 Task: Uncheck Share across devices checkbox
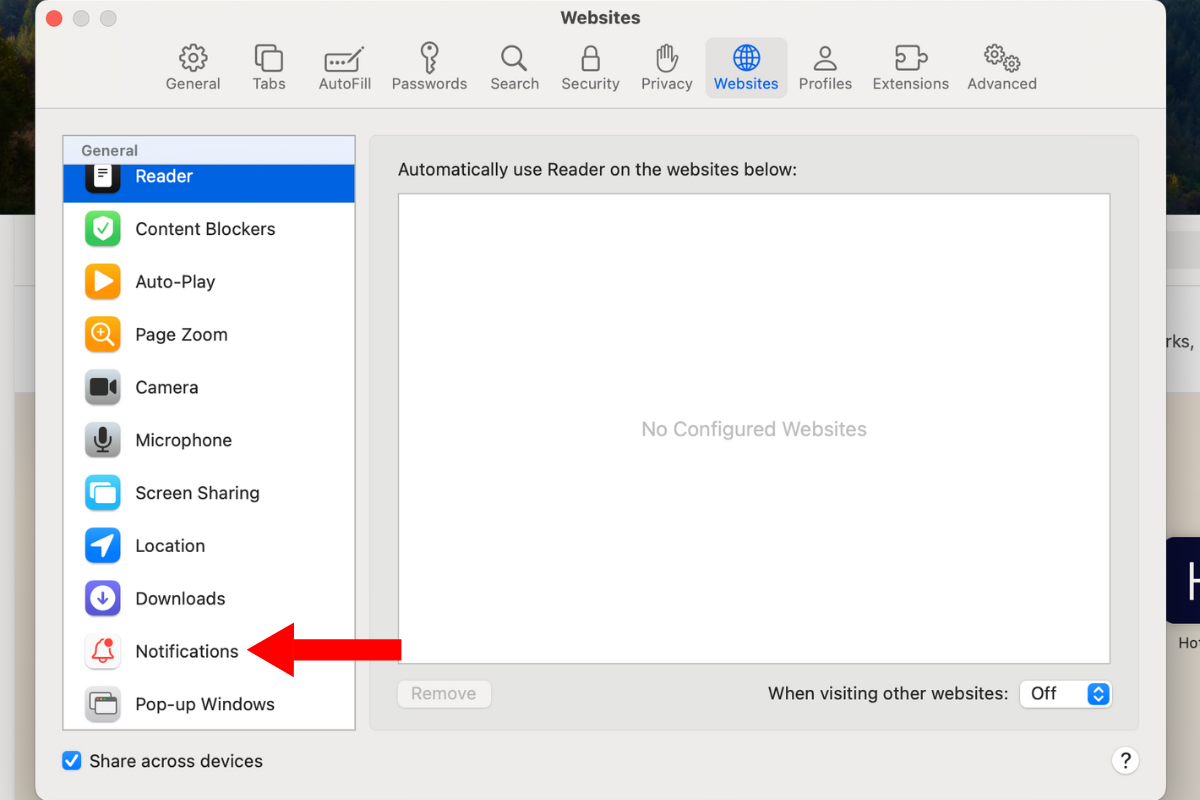pos(72,761)
